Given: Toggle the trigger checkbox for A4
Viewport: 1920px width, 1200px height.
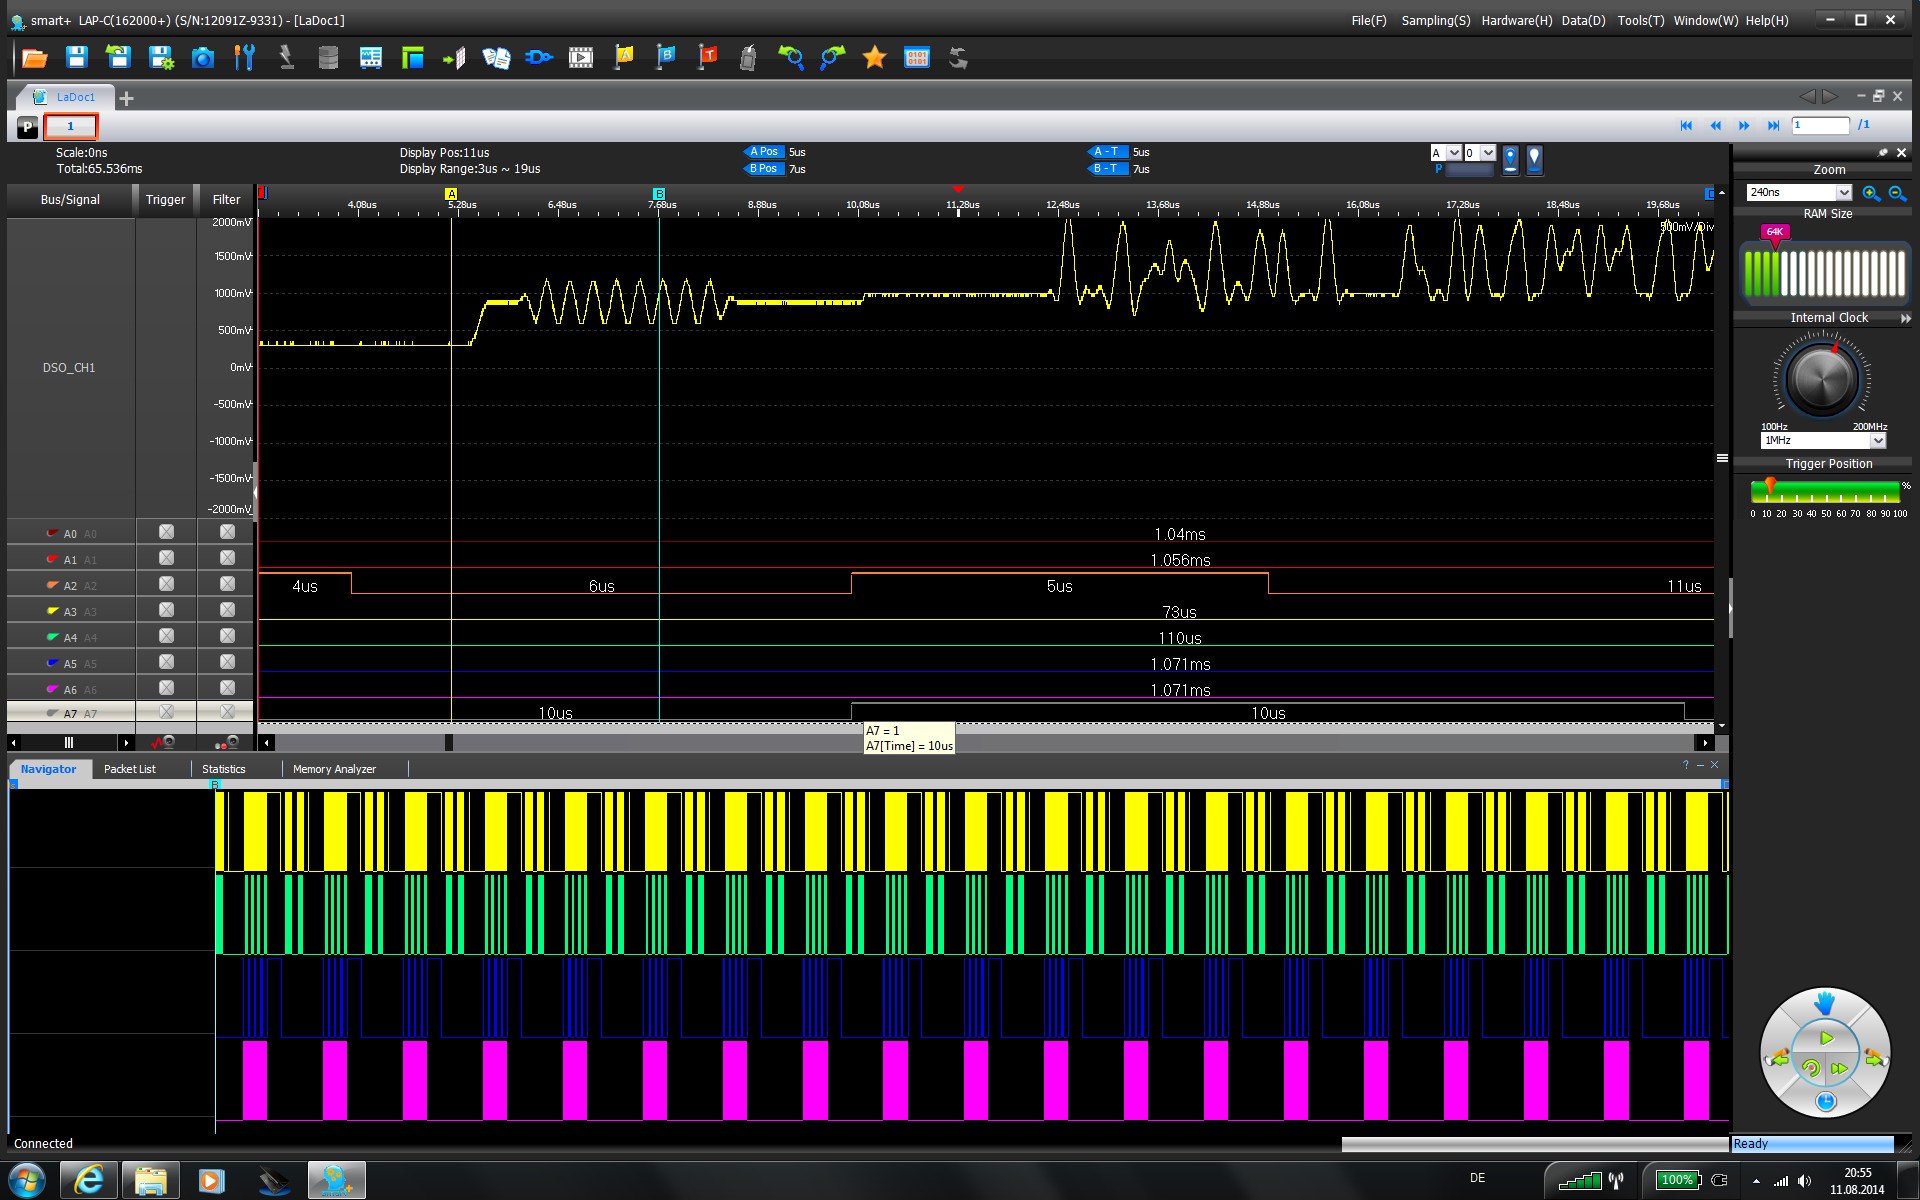Looking at the screenshot, I should click(166, 636).
